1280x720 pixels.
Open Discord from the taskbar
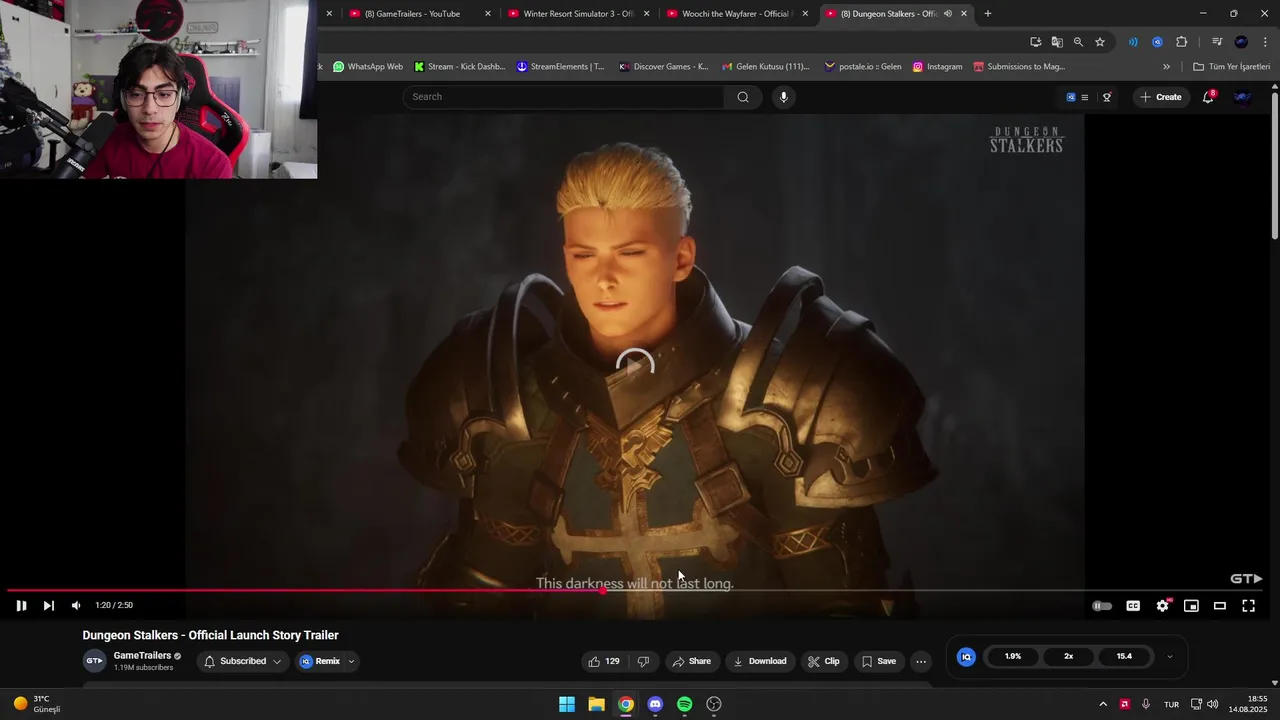point(655,704)
